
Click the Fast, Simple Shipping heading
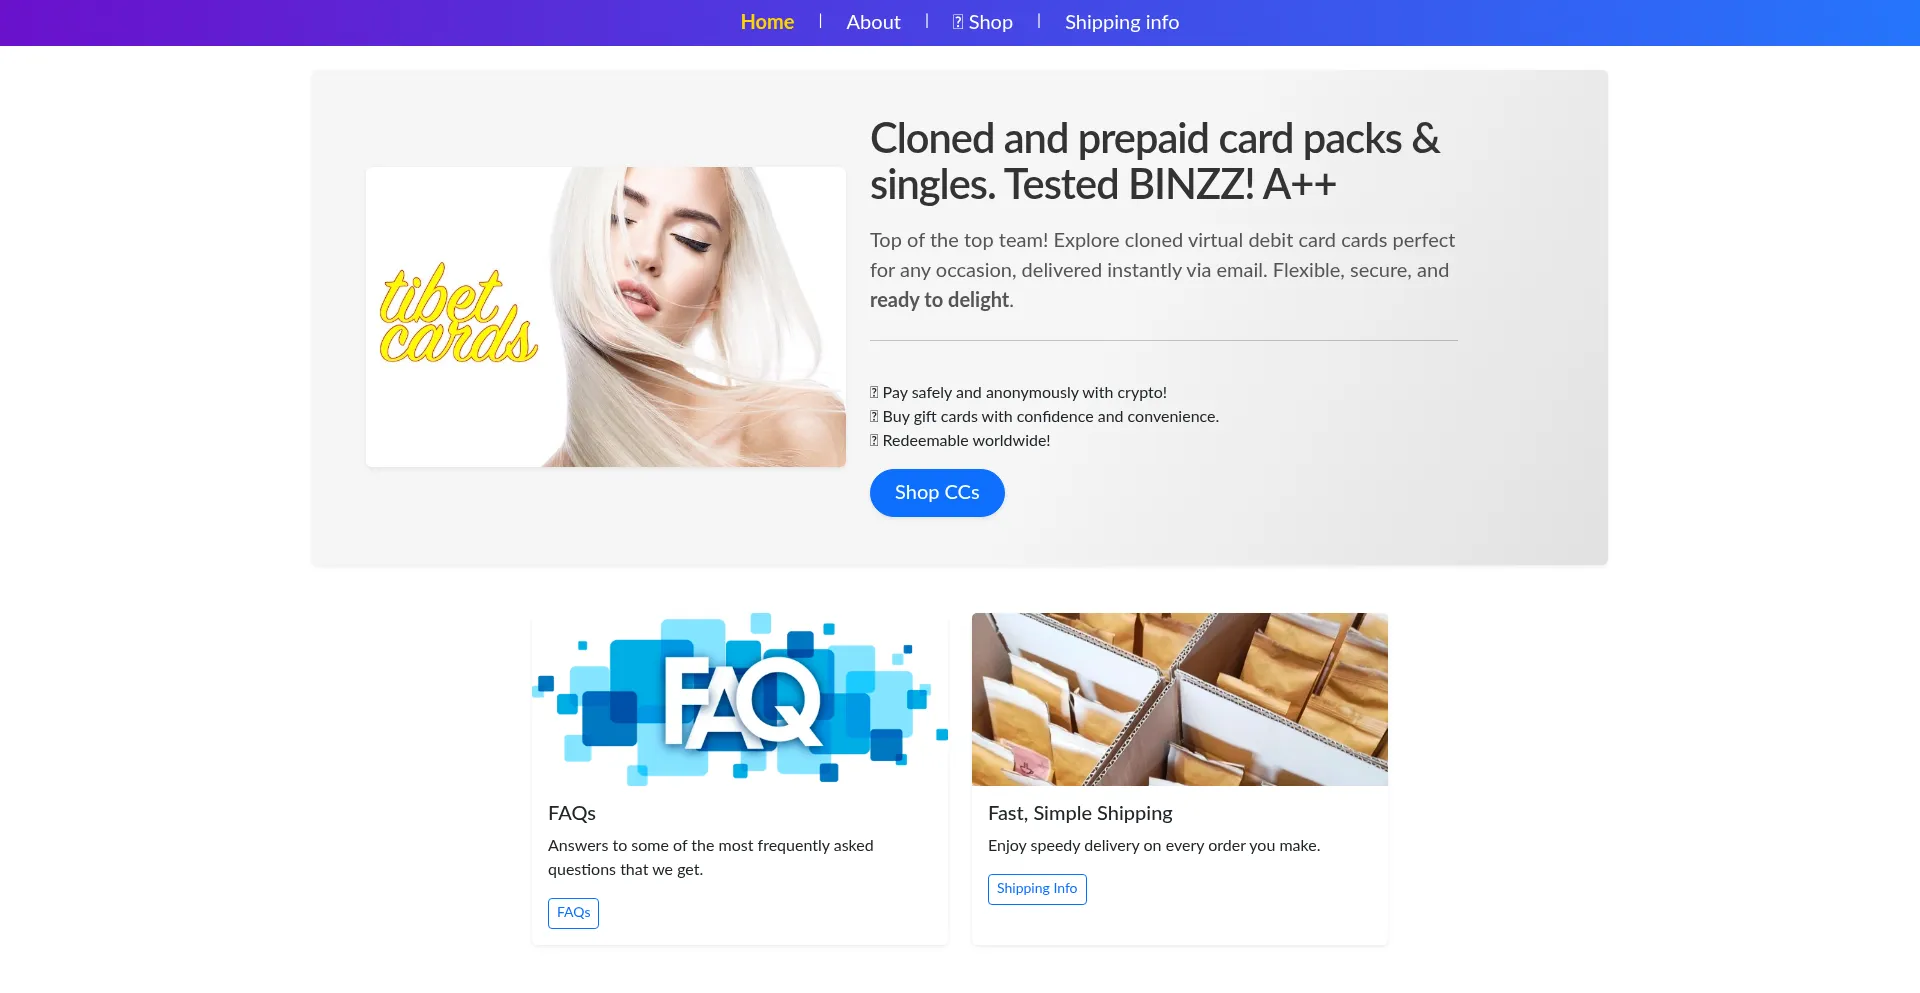point(1080,813)
